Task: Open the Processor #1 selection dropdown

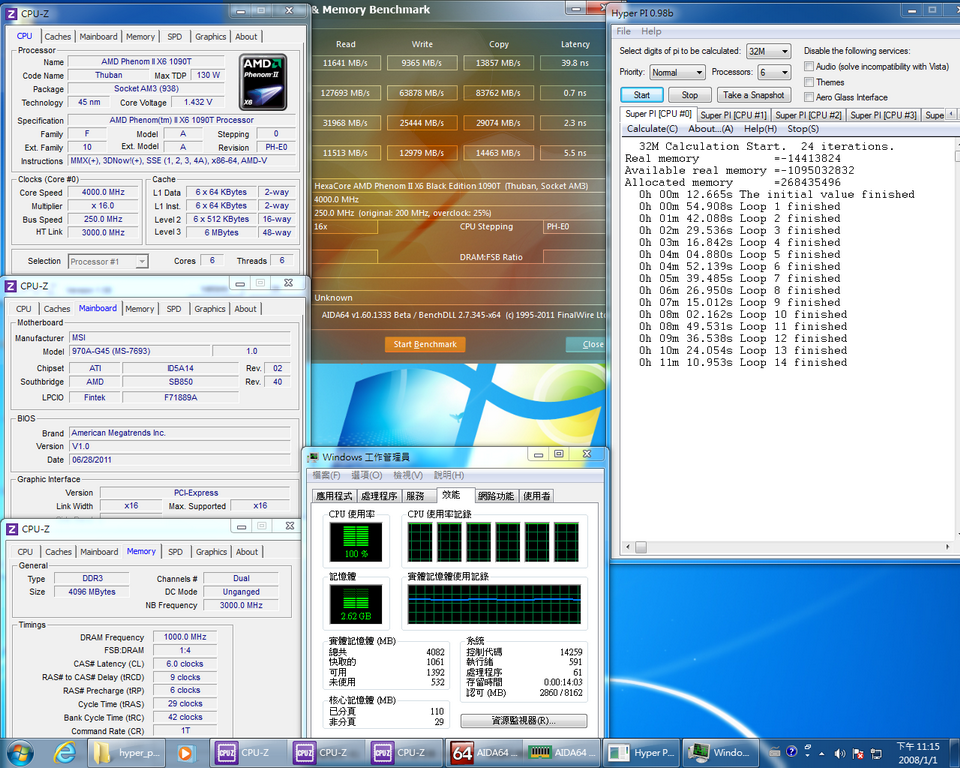Action: pos(108,262)
